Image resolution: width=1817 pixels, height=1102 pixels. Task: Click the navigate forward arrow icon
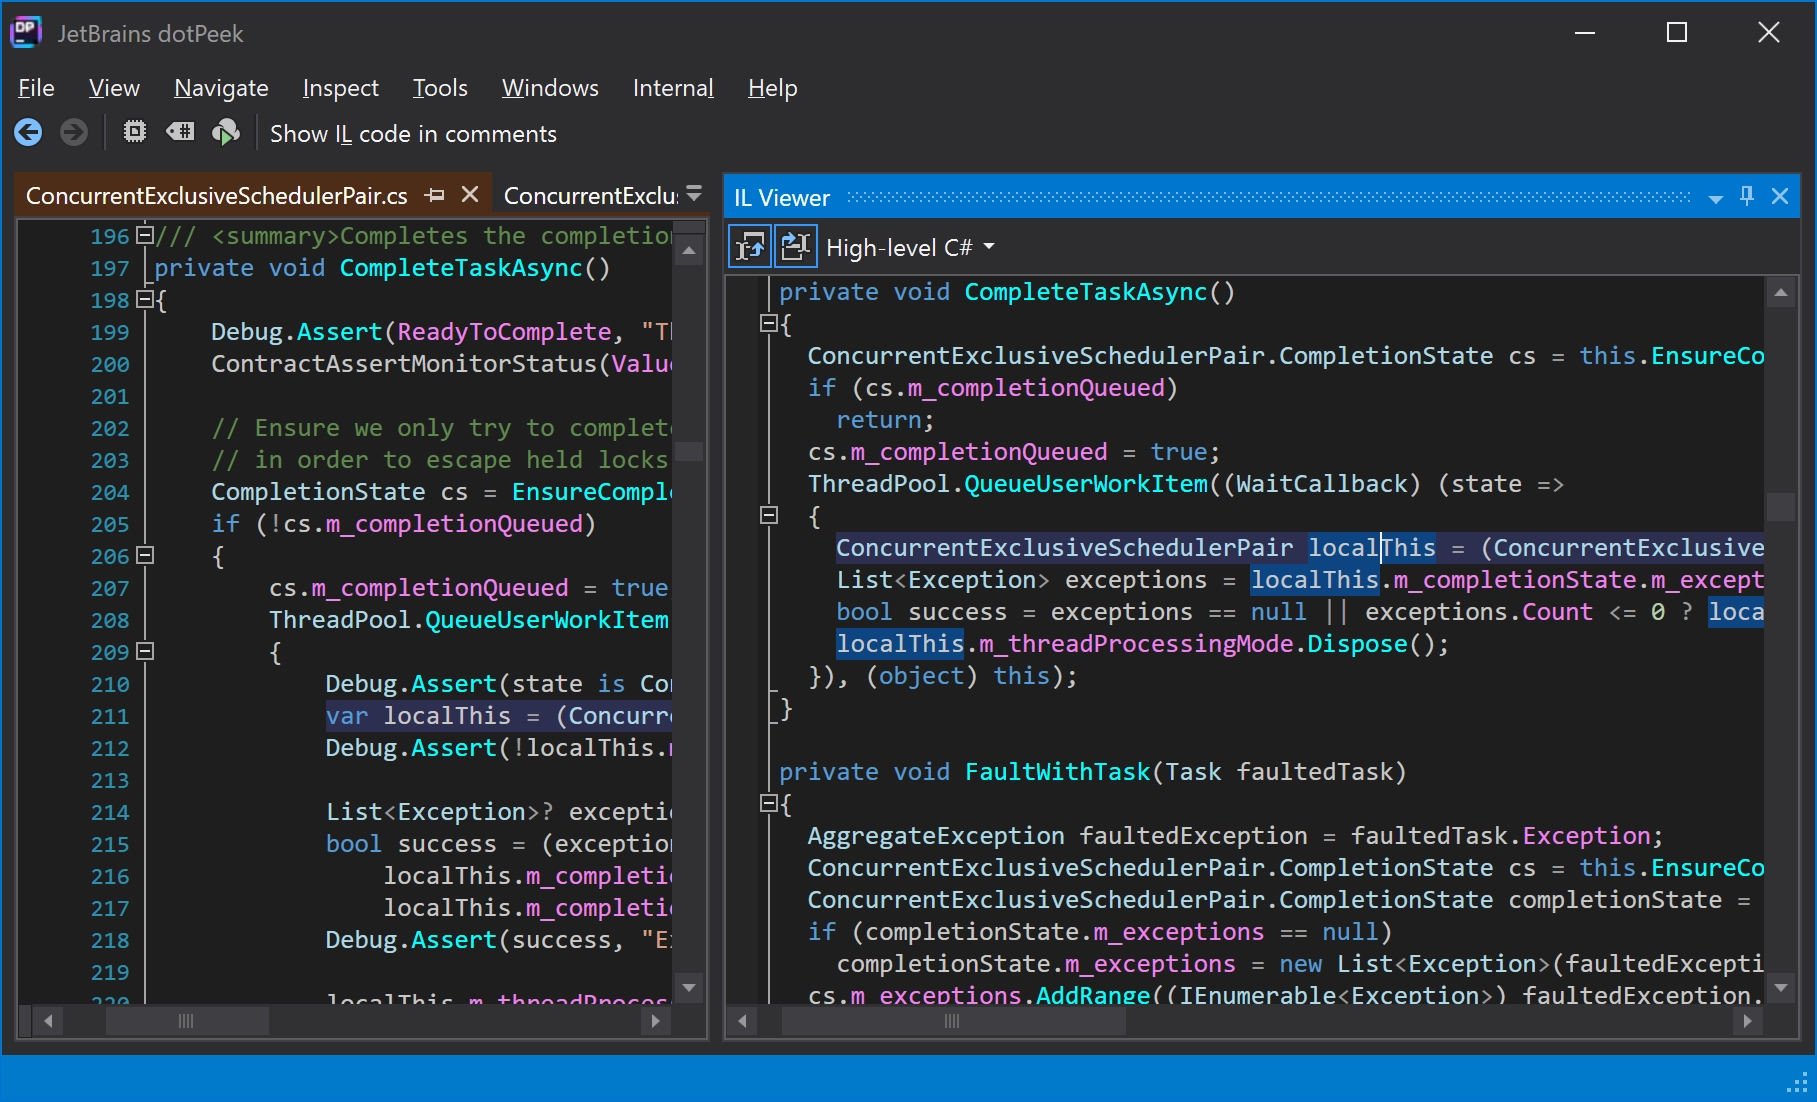(x=73, y=132)
